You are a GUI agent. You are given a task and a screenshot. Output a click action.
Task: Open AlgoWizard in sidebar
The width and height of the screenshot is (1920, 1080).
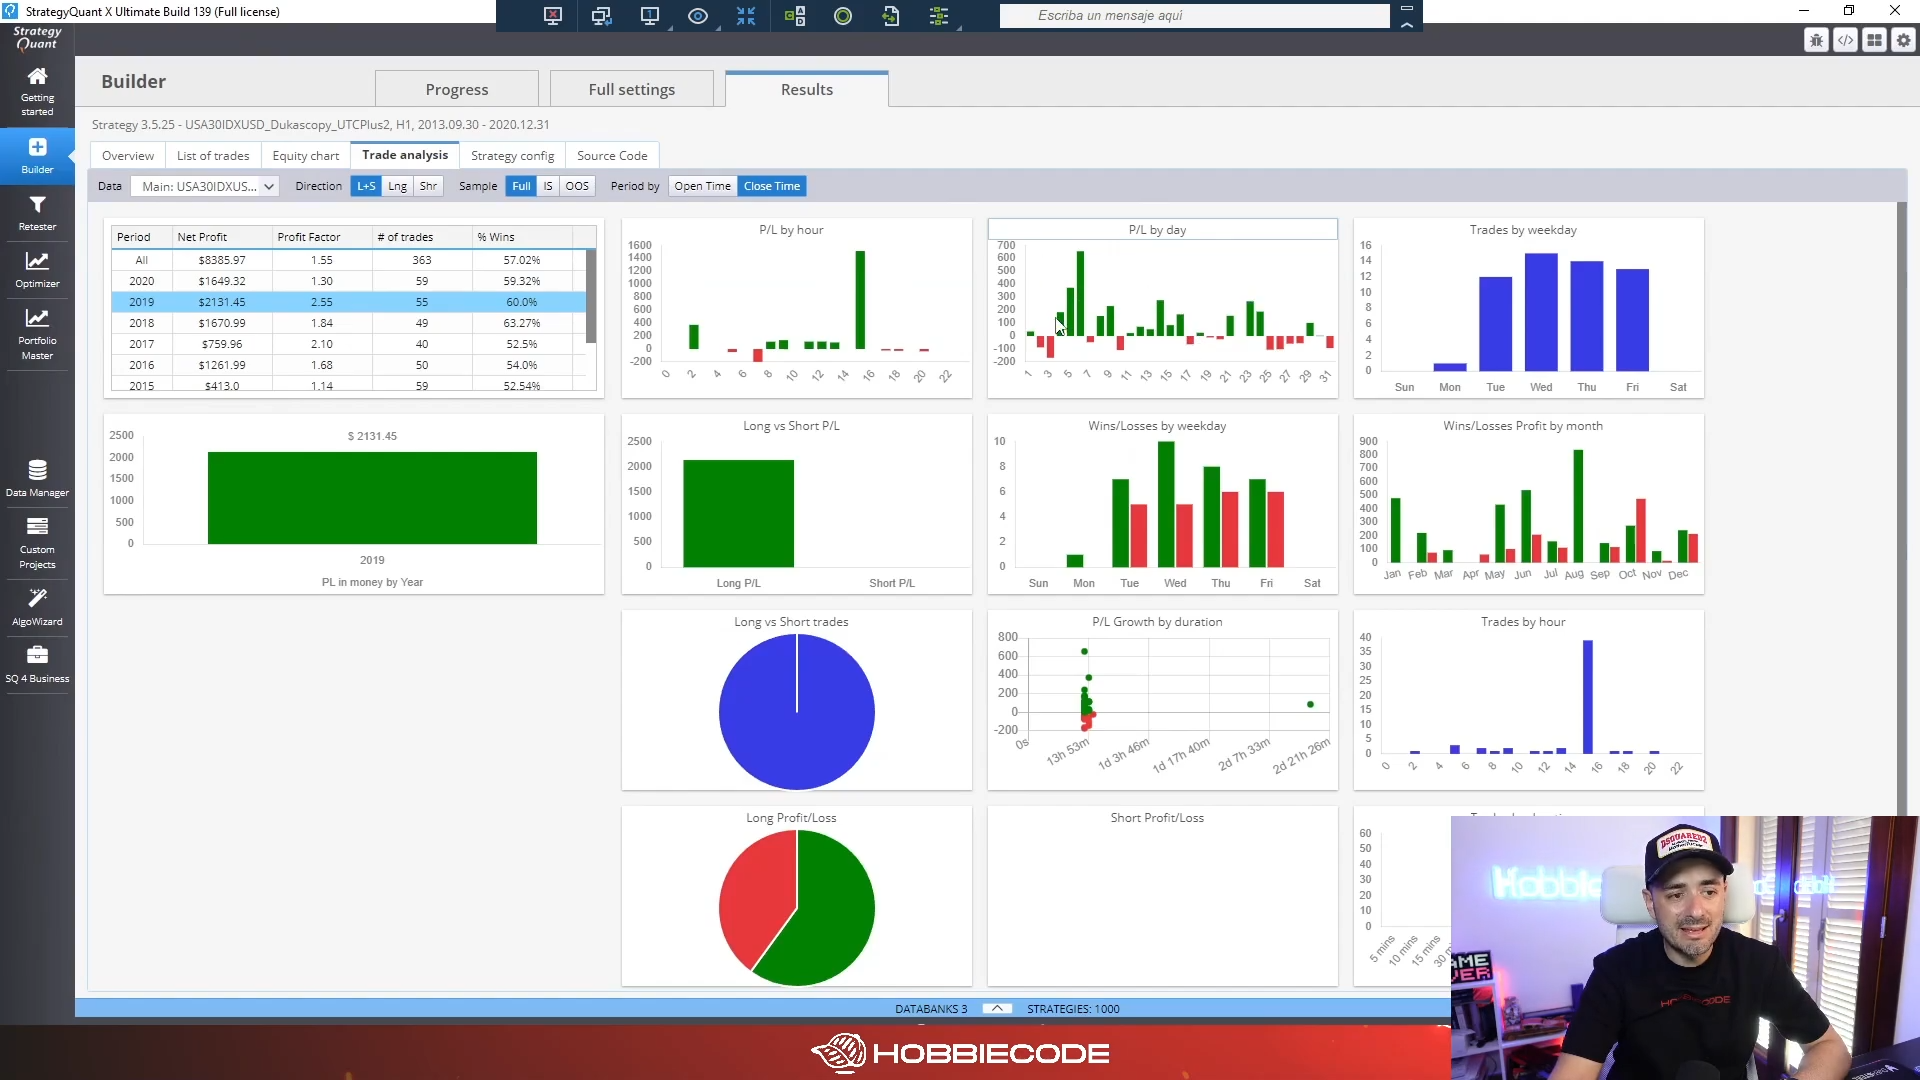37,608
